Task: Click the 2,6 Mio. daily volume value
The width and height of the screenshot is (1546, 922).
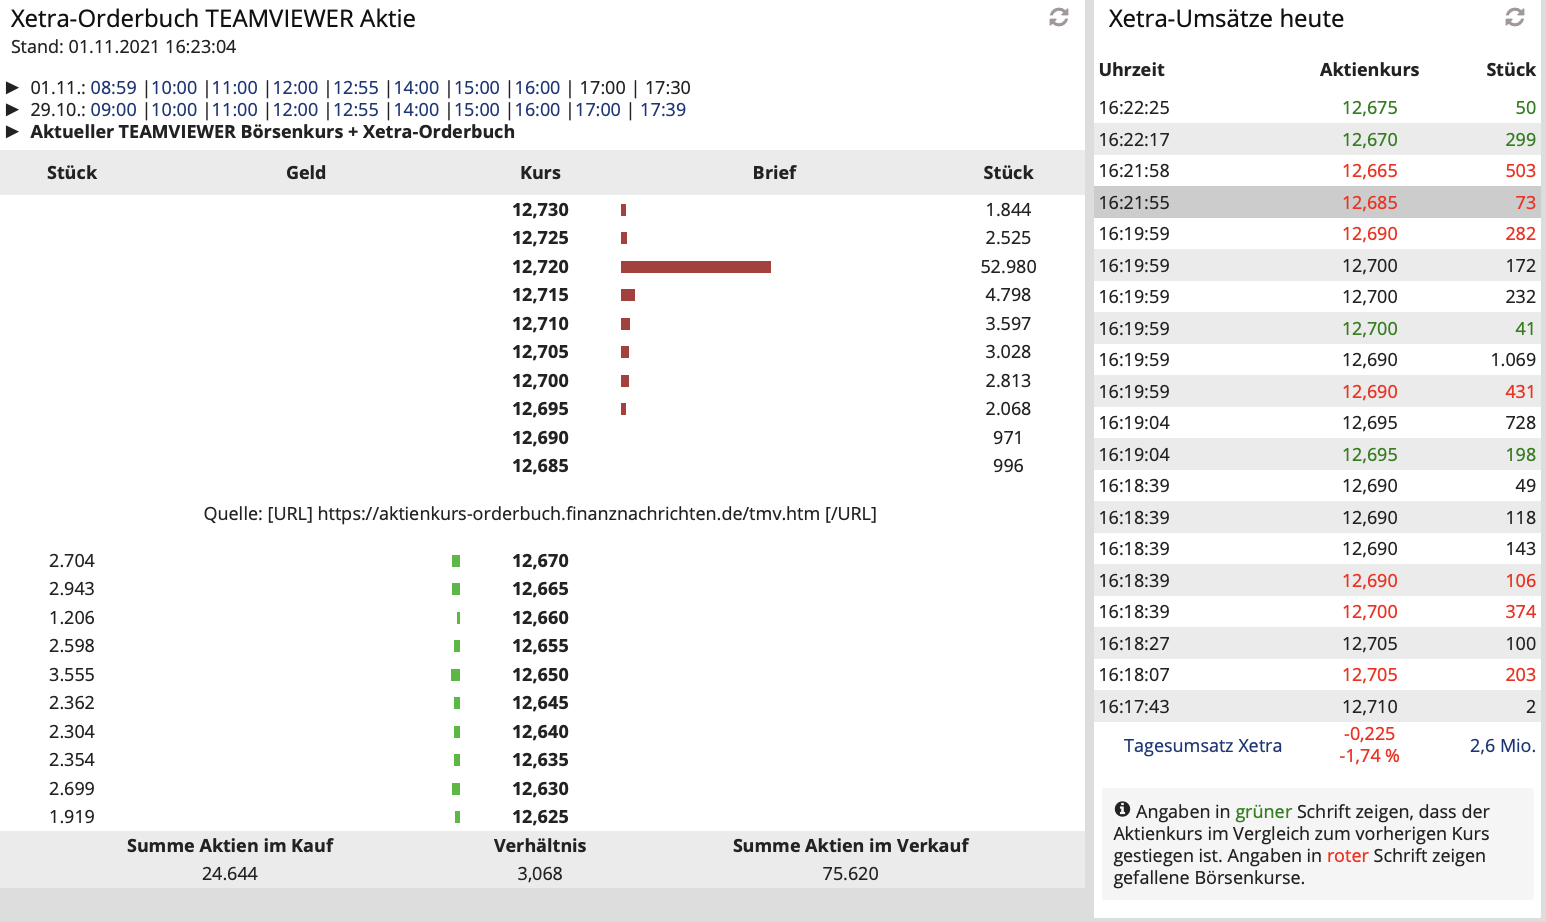Action: click(x=1502, y=746)
